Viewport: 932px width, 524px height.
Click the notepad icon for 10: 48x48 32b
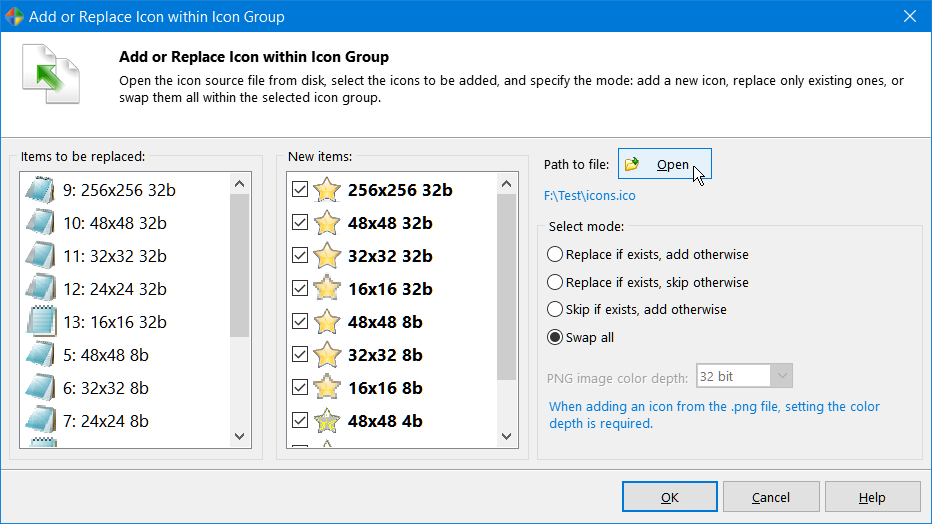point(40,223)
